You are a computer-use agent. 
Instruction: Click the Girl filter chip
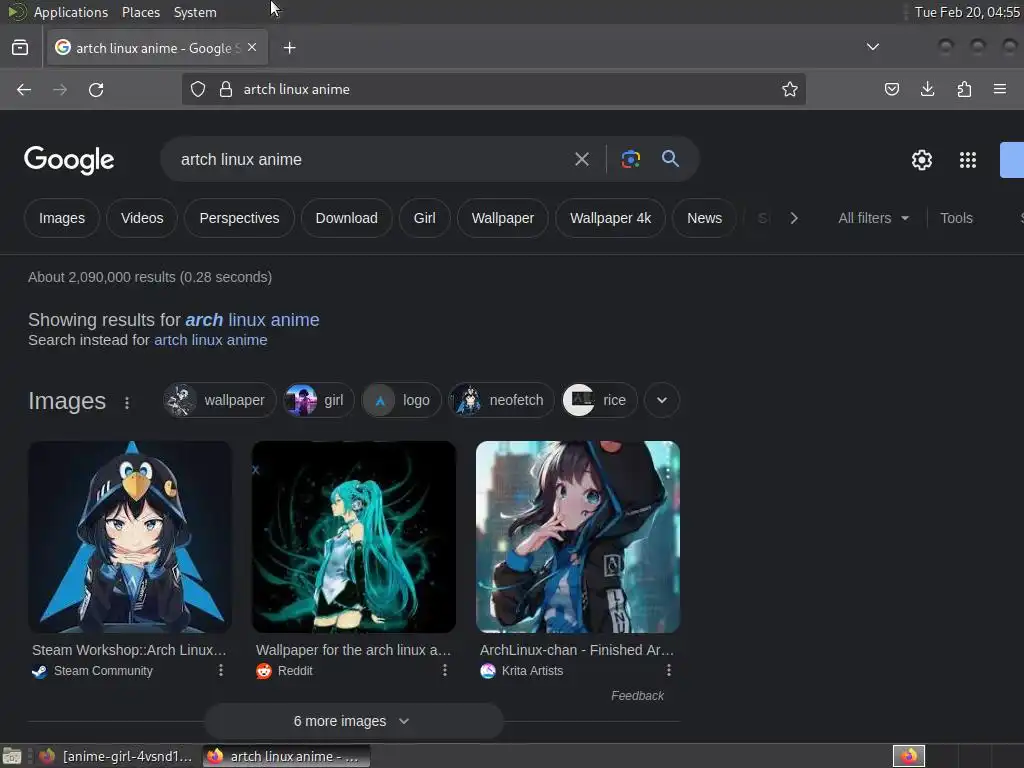tap(424, 218)
